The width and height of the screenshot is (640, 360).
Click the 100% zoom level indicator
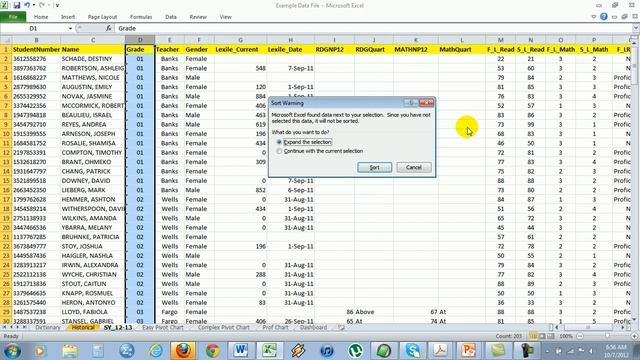coord(566,336)
